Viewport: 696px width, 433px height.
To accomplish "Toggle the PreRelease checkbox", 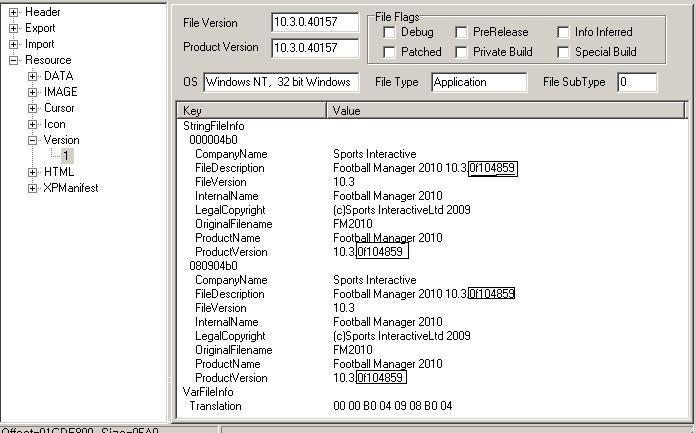I will (x=461, y=33).
